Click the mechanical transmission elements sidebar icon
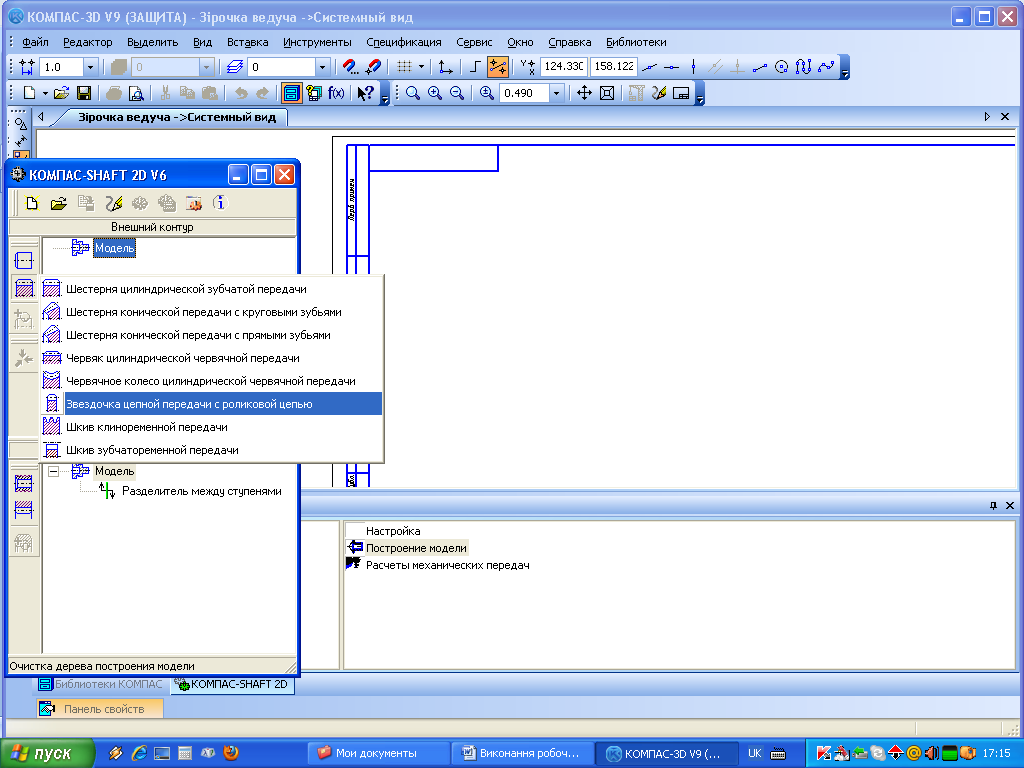The width and height of the screenshot is (1024, 768). (24, 288)
